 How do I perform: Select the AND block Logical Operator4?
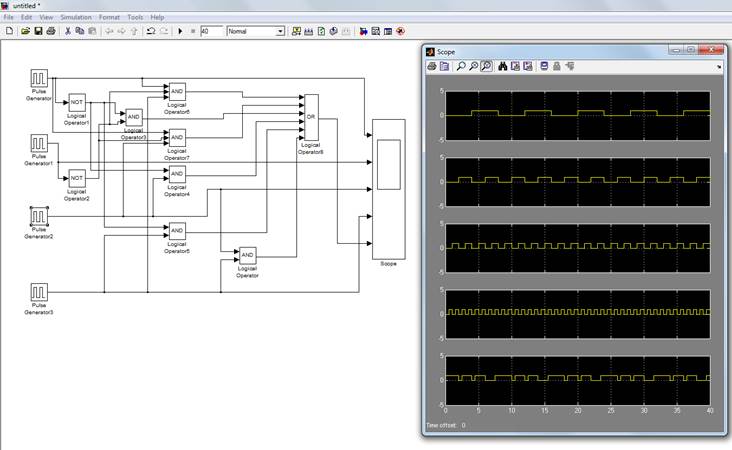(x=177, y=174)
